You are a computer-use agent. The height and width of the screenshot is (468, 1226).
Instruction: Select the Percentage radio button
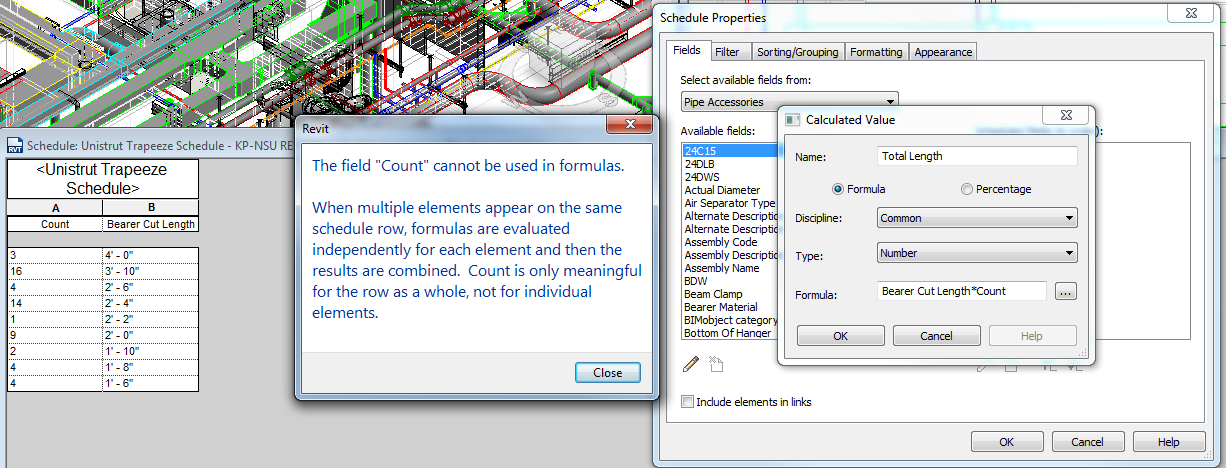966,189
